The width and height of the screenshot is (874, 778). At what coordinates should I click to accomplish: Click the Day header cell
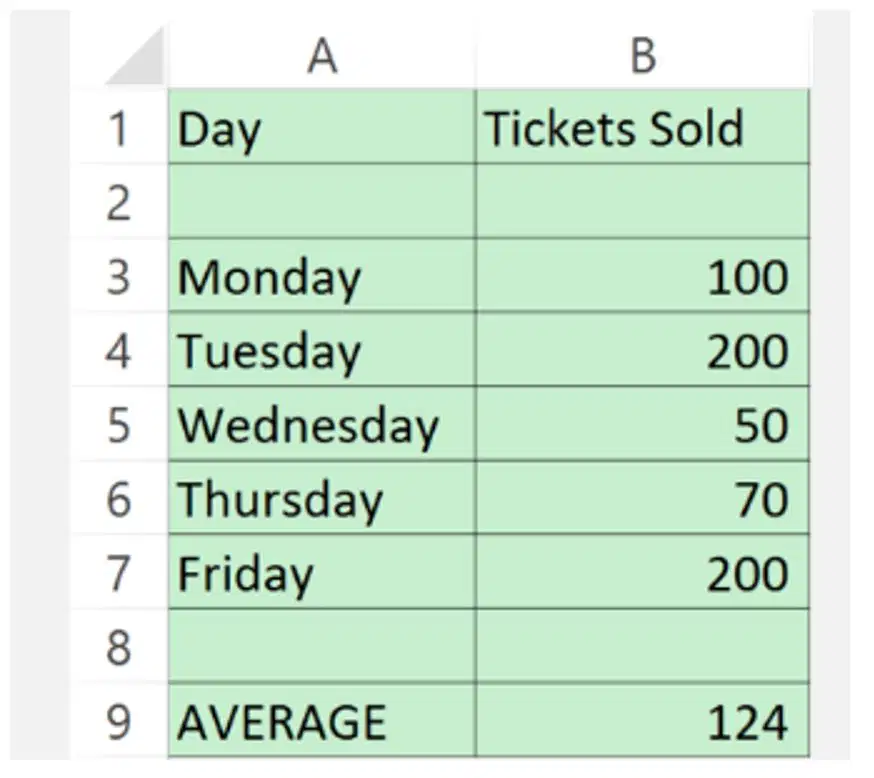coord(322,127)
